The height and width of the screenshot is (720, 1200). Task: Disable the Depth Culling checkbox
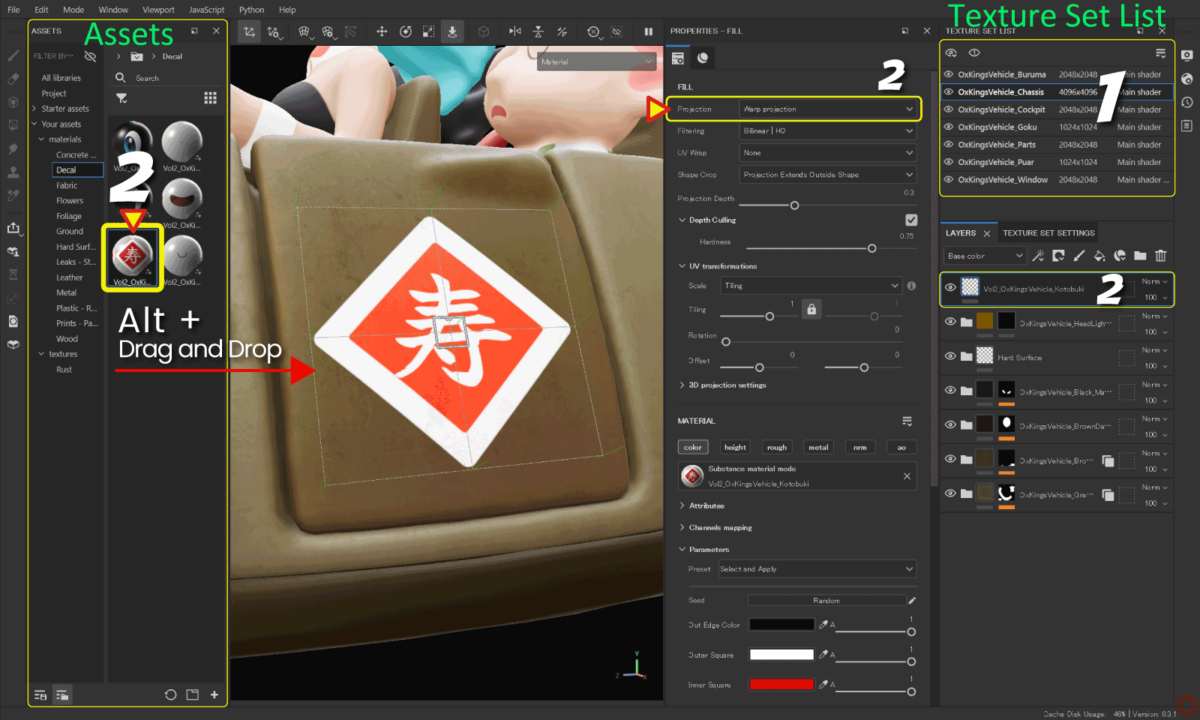click(x=911, y=219)
